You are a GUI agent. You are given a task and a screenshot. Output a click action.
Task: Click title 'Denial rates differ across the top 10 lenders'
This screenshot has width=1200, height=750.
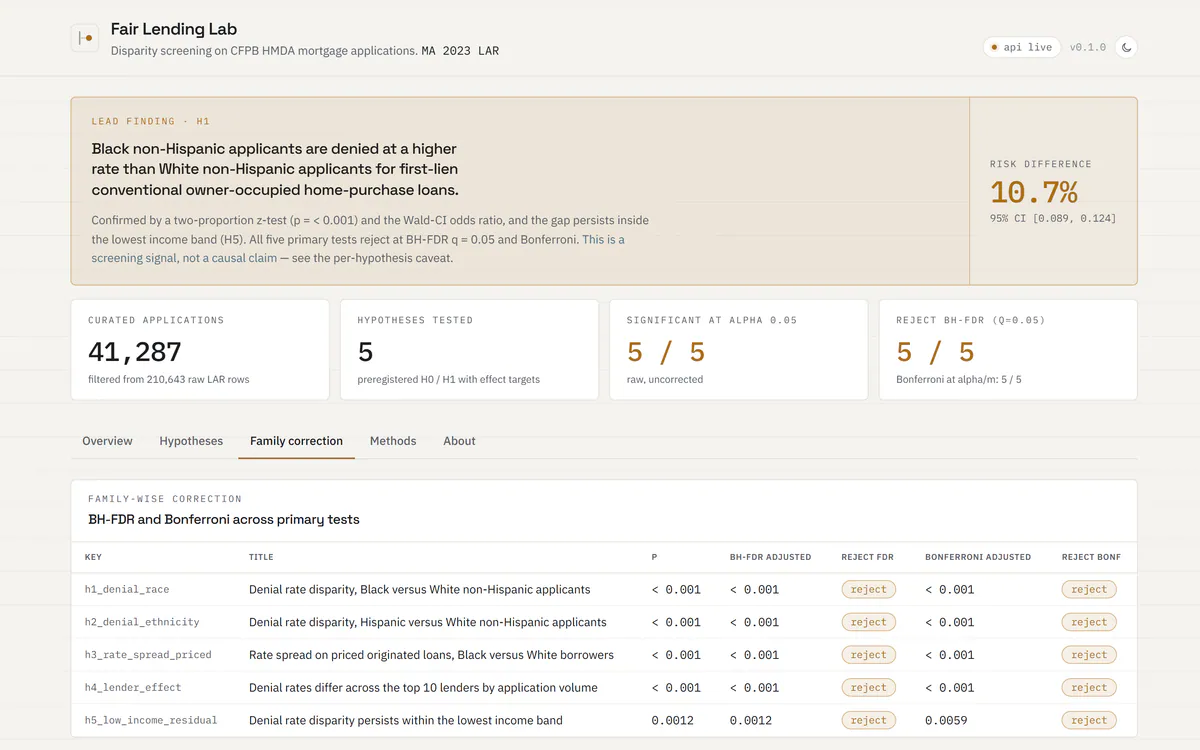pyautogui.click(x=423, y=688)
